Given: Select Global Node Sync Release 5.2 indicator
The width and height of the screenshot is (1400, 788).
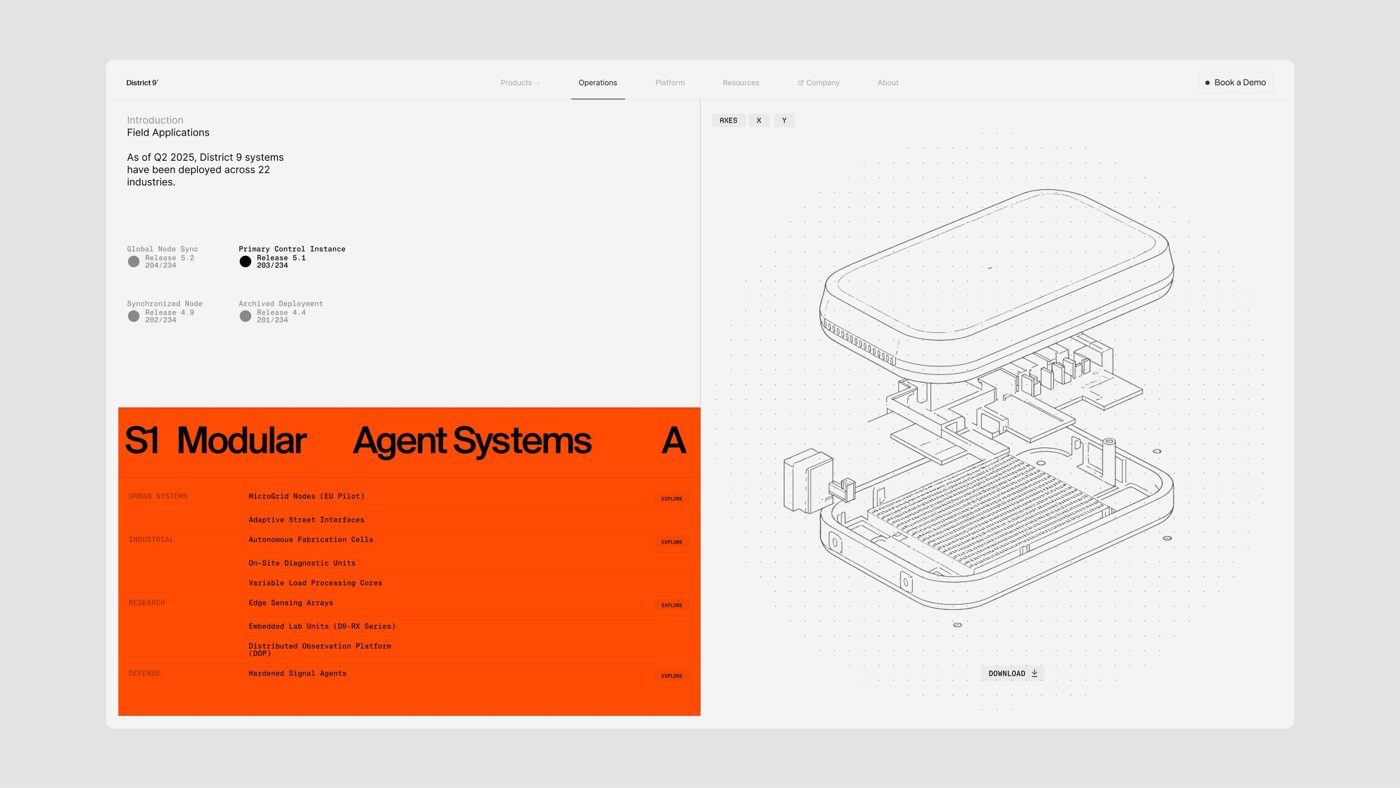Looking at the screenshot, I should coord(133,262).
